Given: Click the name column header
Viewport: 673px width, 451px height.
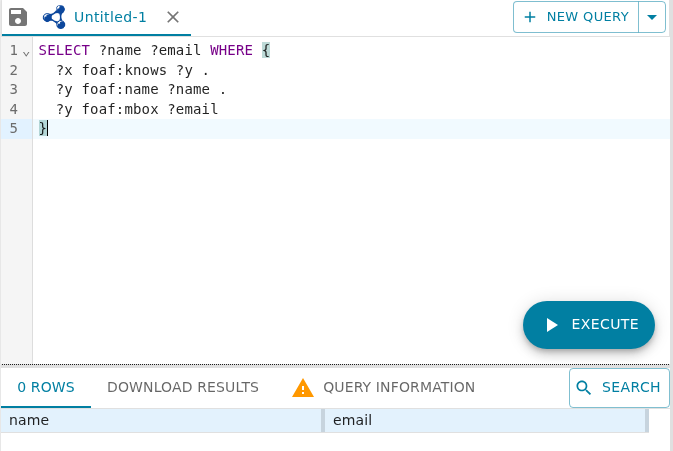Looking at the screenshot, I should pyautogui.click(x=161, y=420).
